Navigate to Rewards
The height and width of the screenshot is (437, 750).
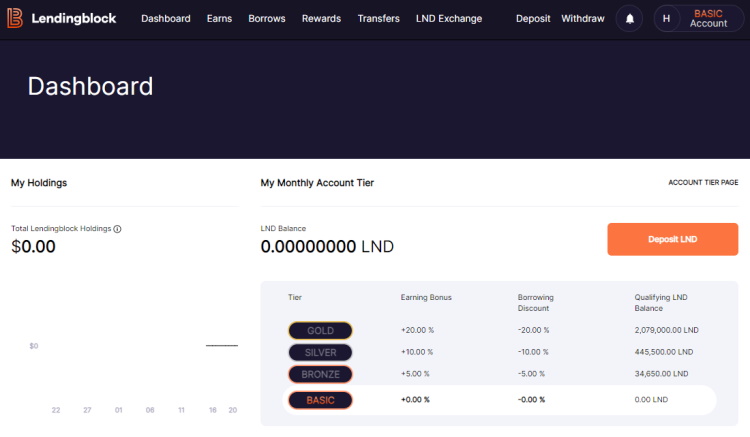321,19
